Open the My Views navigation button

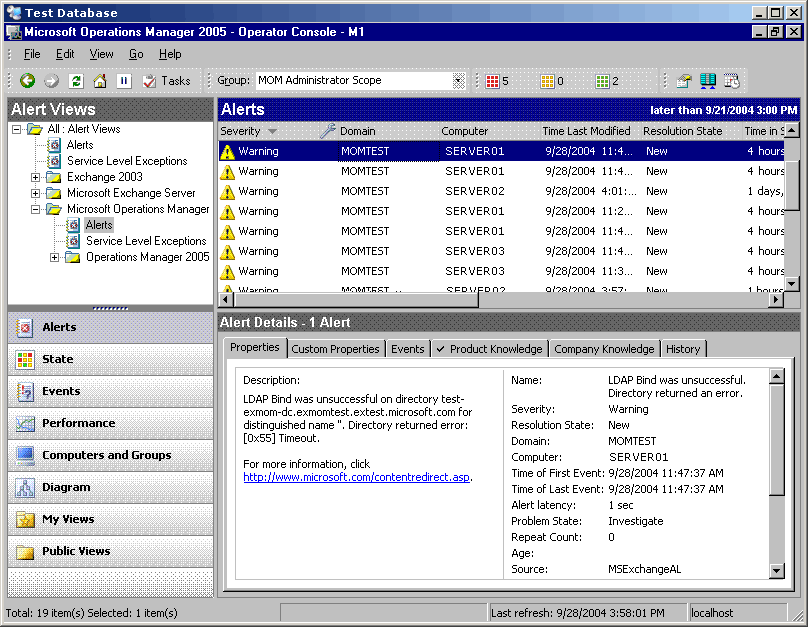click(110, 519)
